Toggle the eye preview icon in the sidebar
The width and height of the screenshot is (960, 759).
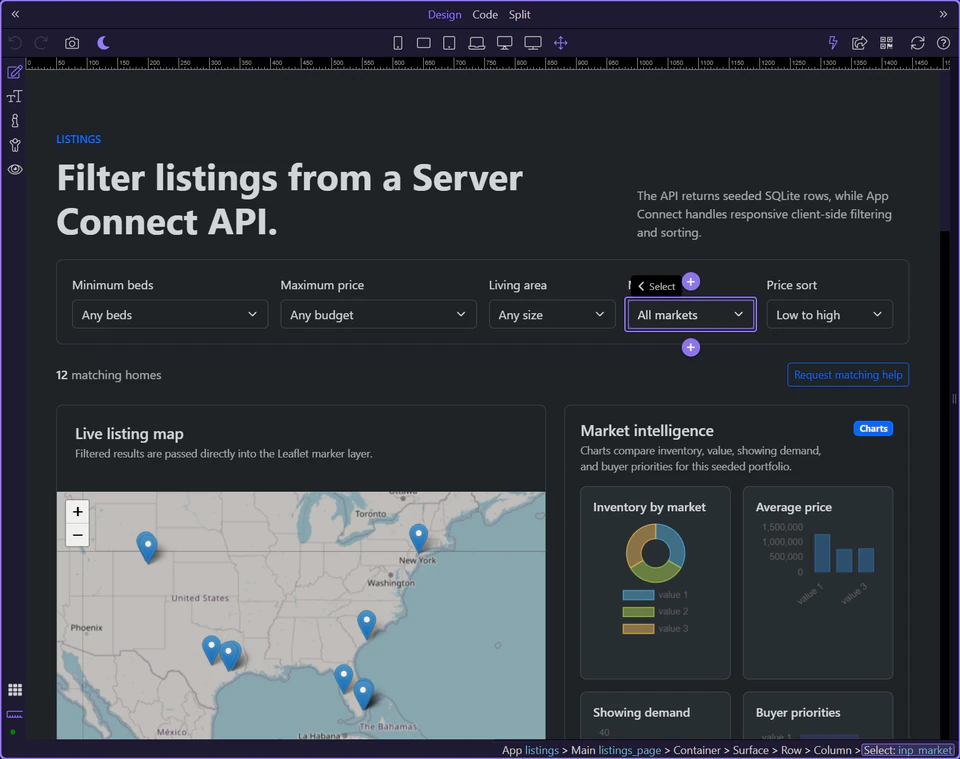click(x=14, y=169)
